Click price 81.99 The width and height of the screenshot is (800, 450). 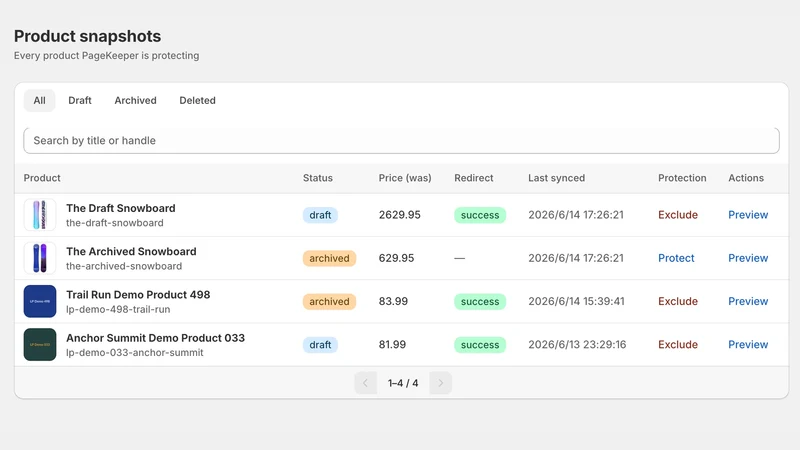(392, 344)
